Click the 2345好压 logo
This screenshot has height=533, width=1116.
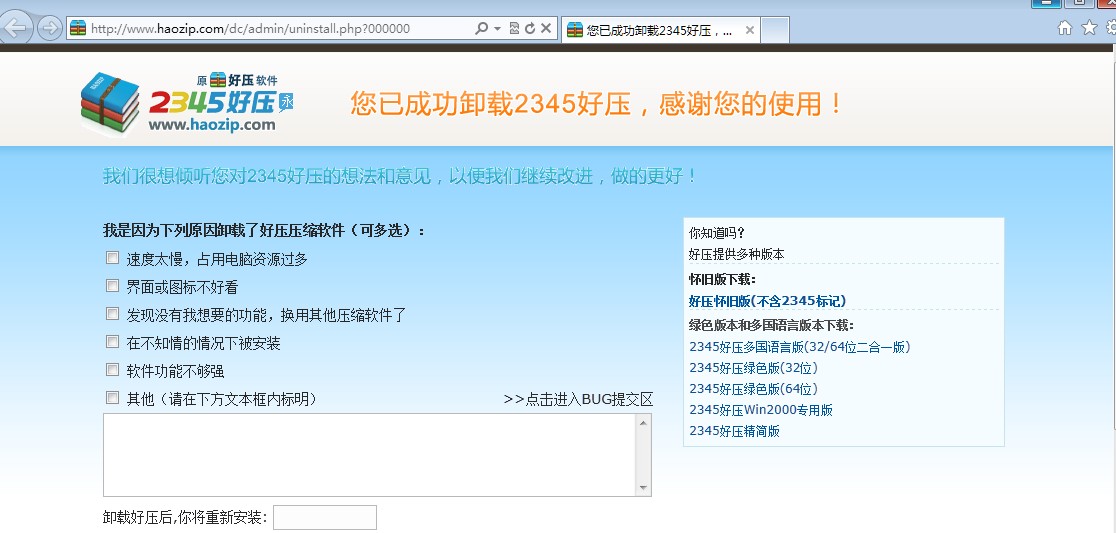[x=187, y=102]
